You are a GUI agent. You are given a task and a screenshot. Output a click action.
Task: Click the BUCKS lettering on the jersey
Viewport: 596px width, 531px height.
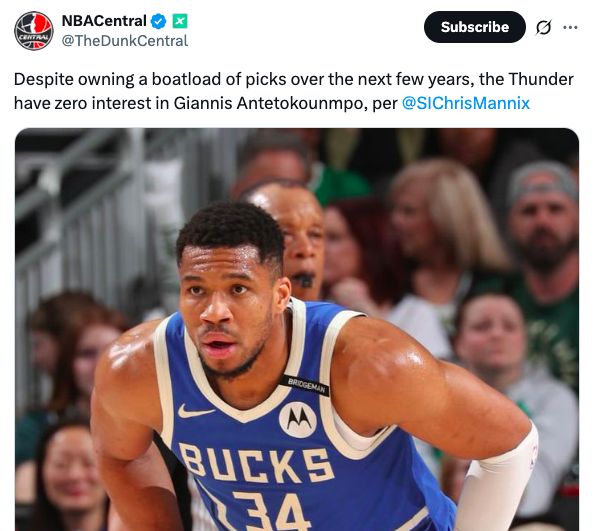256,463
